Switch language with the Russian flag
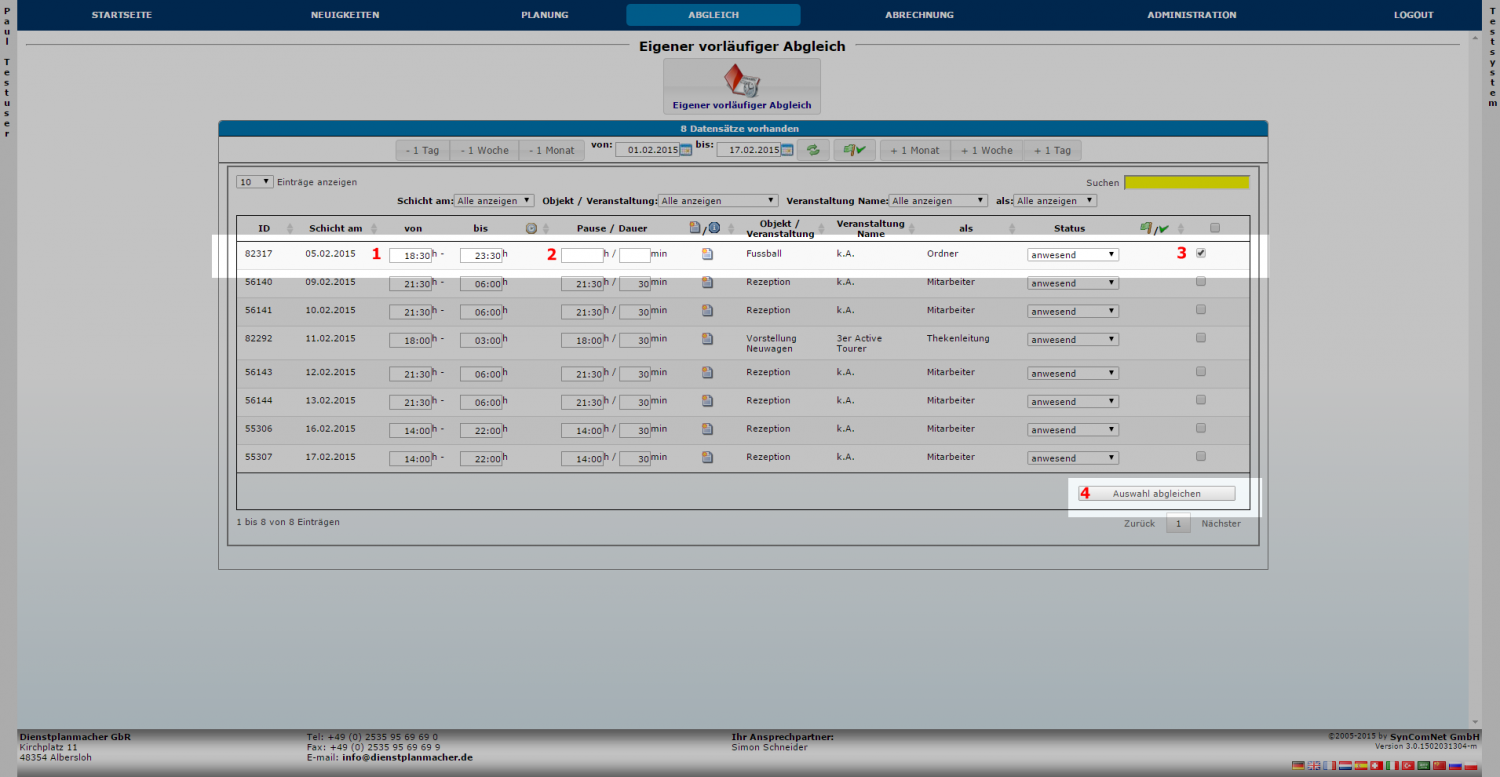Viewport: 1500px width, 777px height. pos(1455,765)
